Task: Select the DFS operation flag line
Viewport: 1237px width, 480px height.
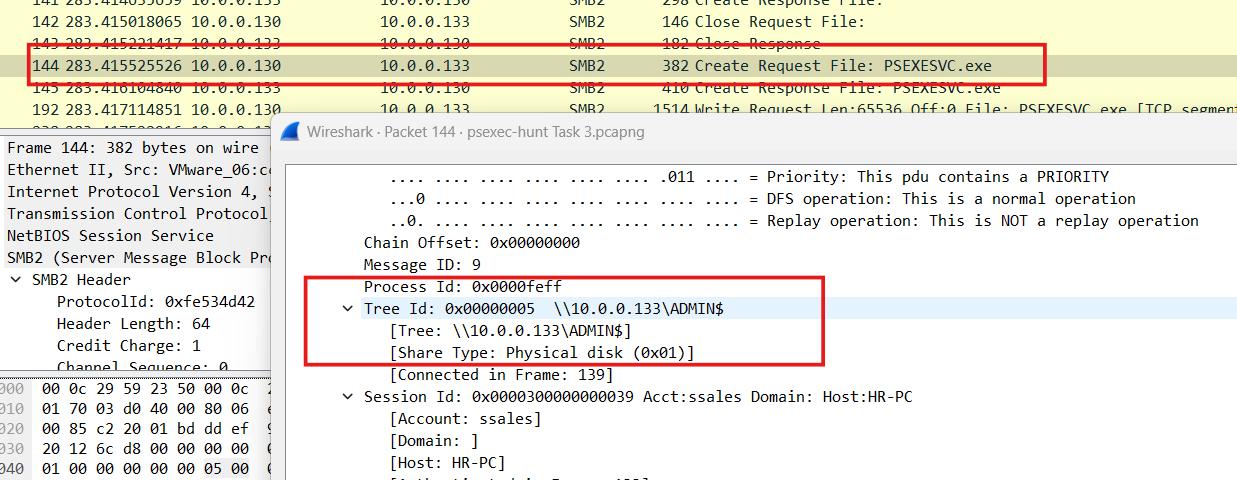Action: point(762,199)
